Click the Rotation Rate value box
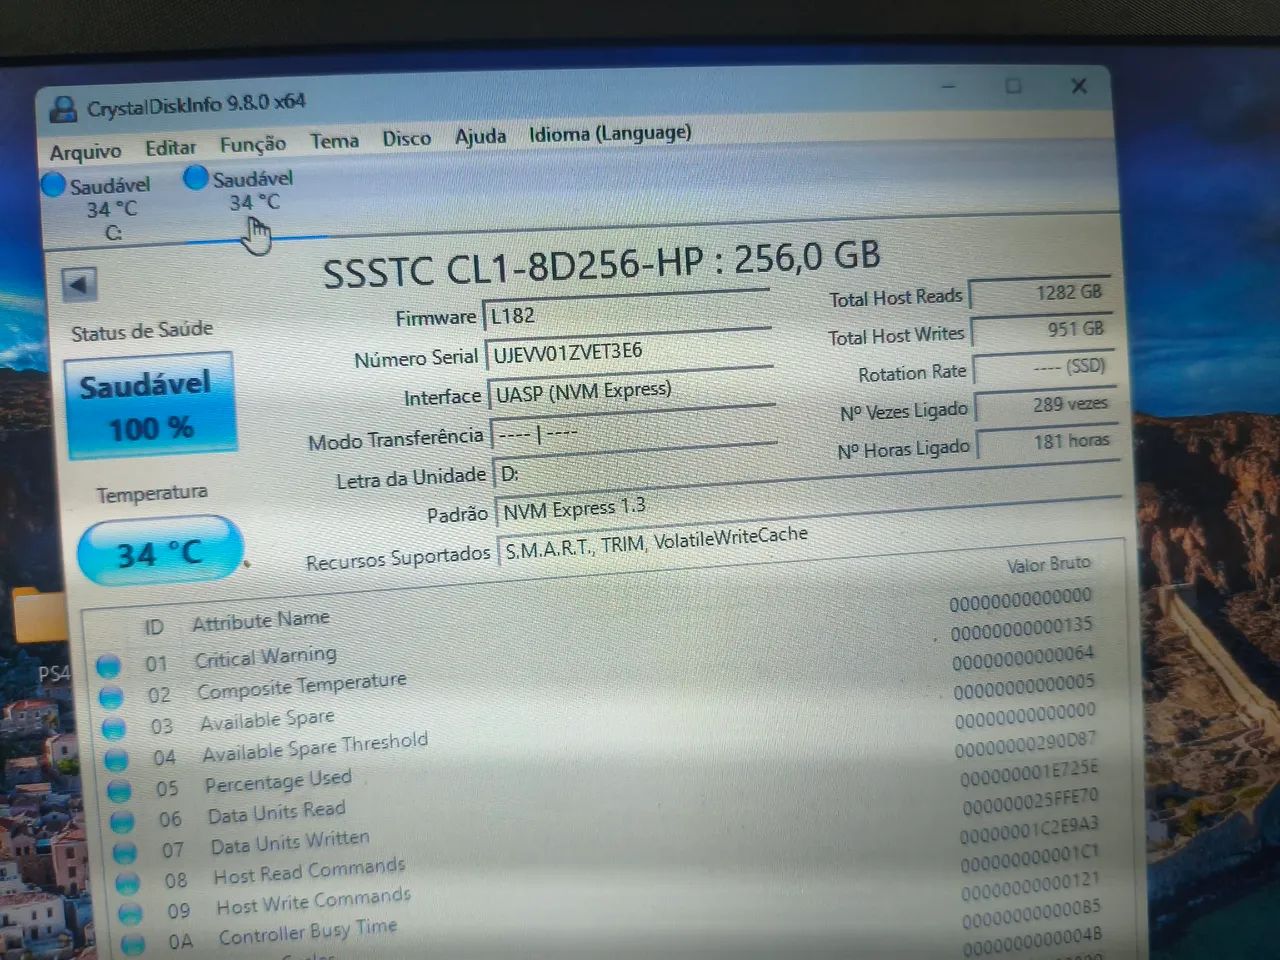Image resolution: width=1280 pixels, height=960 pixels. pos(1044,367)
